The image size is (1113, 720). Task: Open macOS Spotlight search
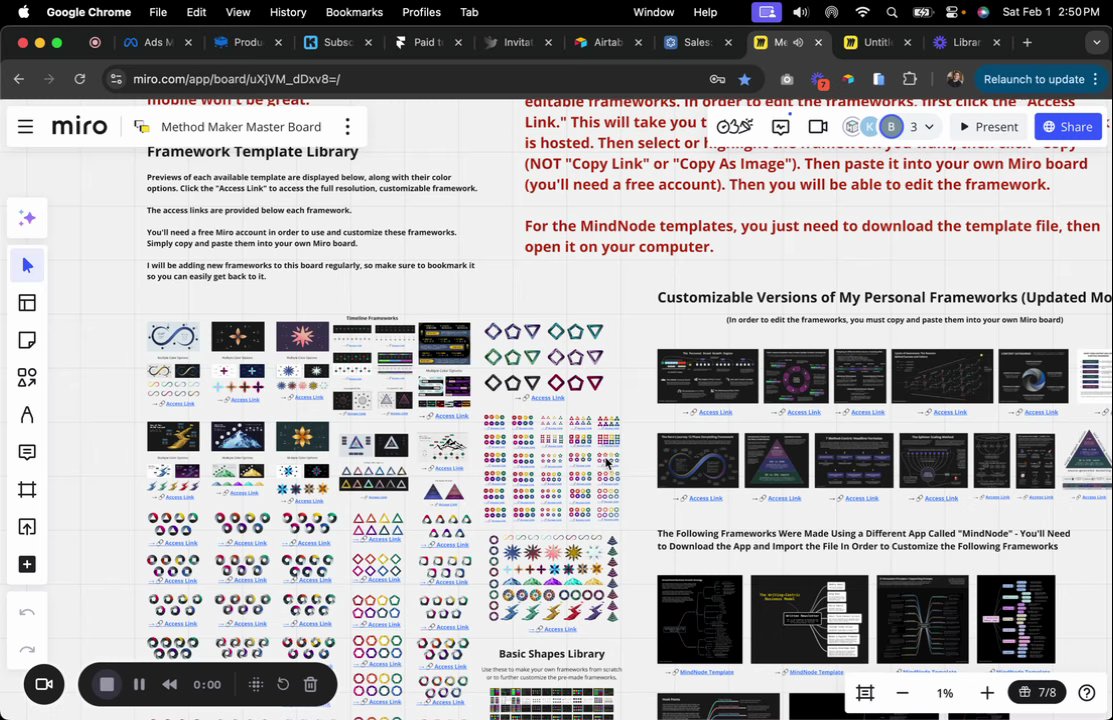tap(892, 12)
